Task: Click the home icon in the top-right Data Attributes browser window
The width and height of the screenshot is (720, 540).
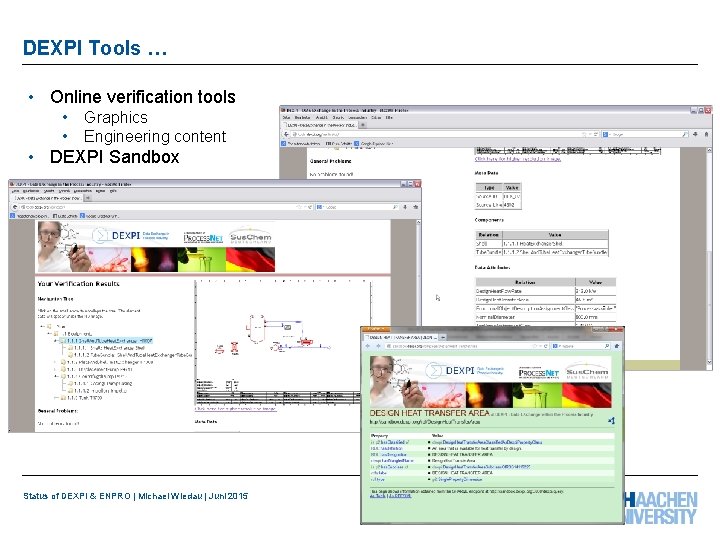Action: (706, 134)
